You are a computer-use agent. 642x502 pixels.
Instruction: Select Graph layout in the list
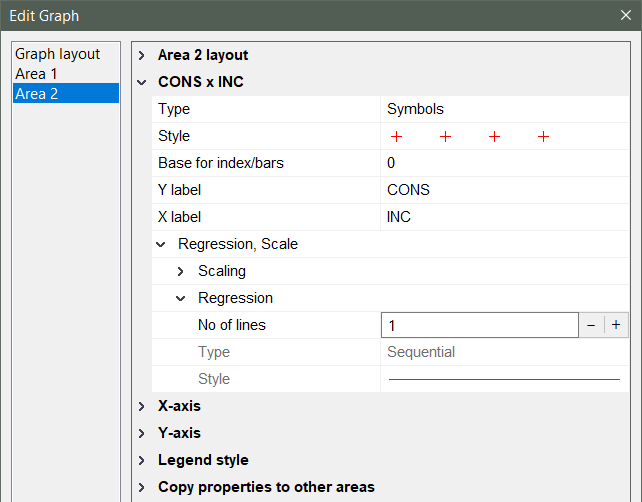tap(57, 54)
